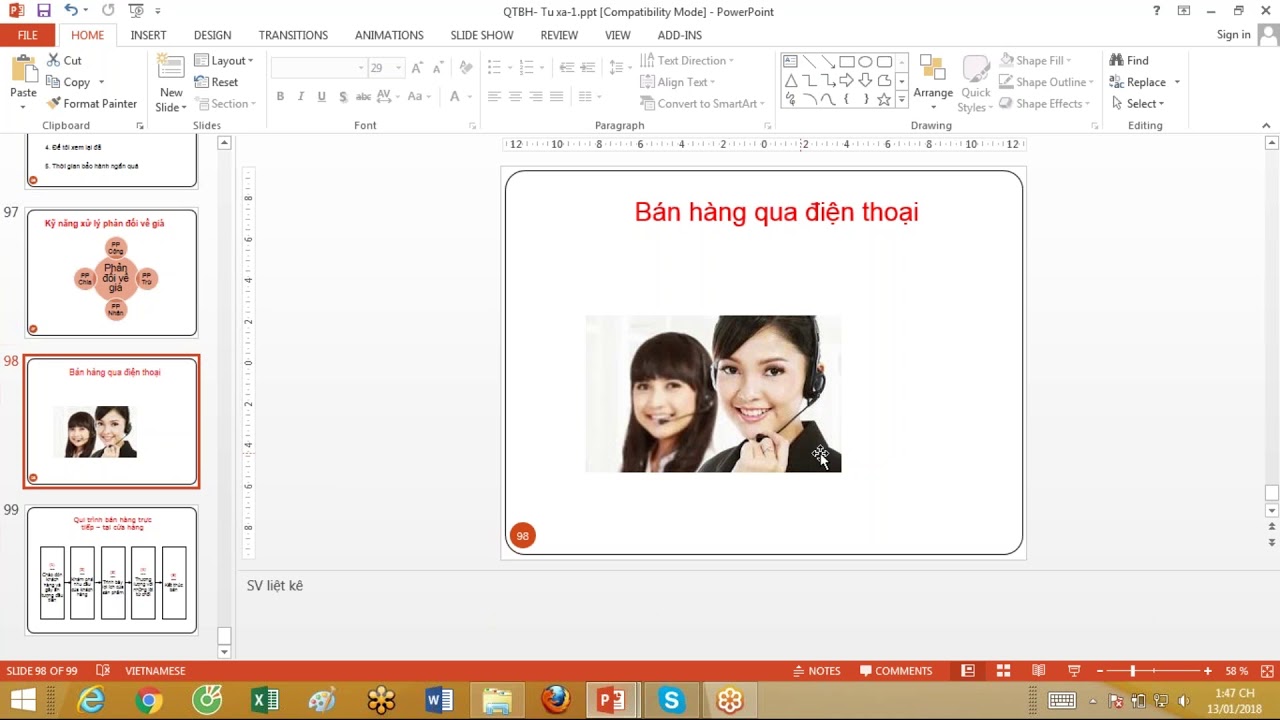Click the Reading View status bar icon
The height and width of the screenshot is (720, 1280).
pyautogui.click(x=1039, y=671)
